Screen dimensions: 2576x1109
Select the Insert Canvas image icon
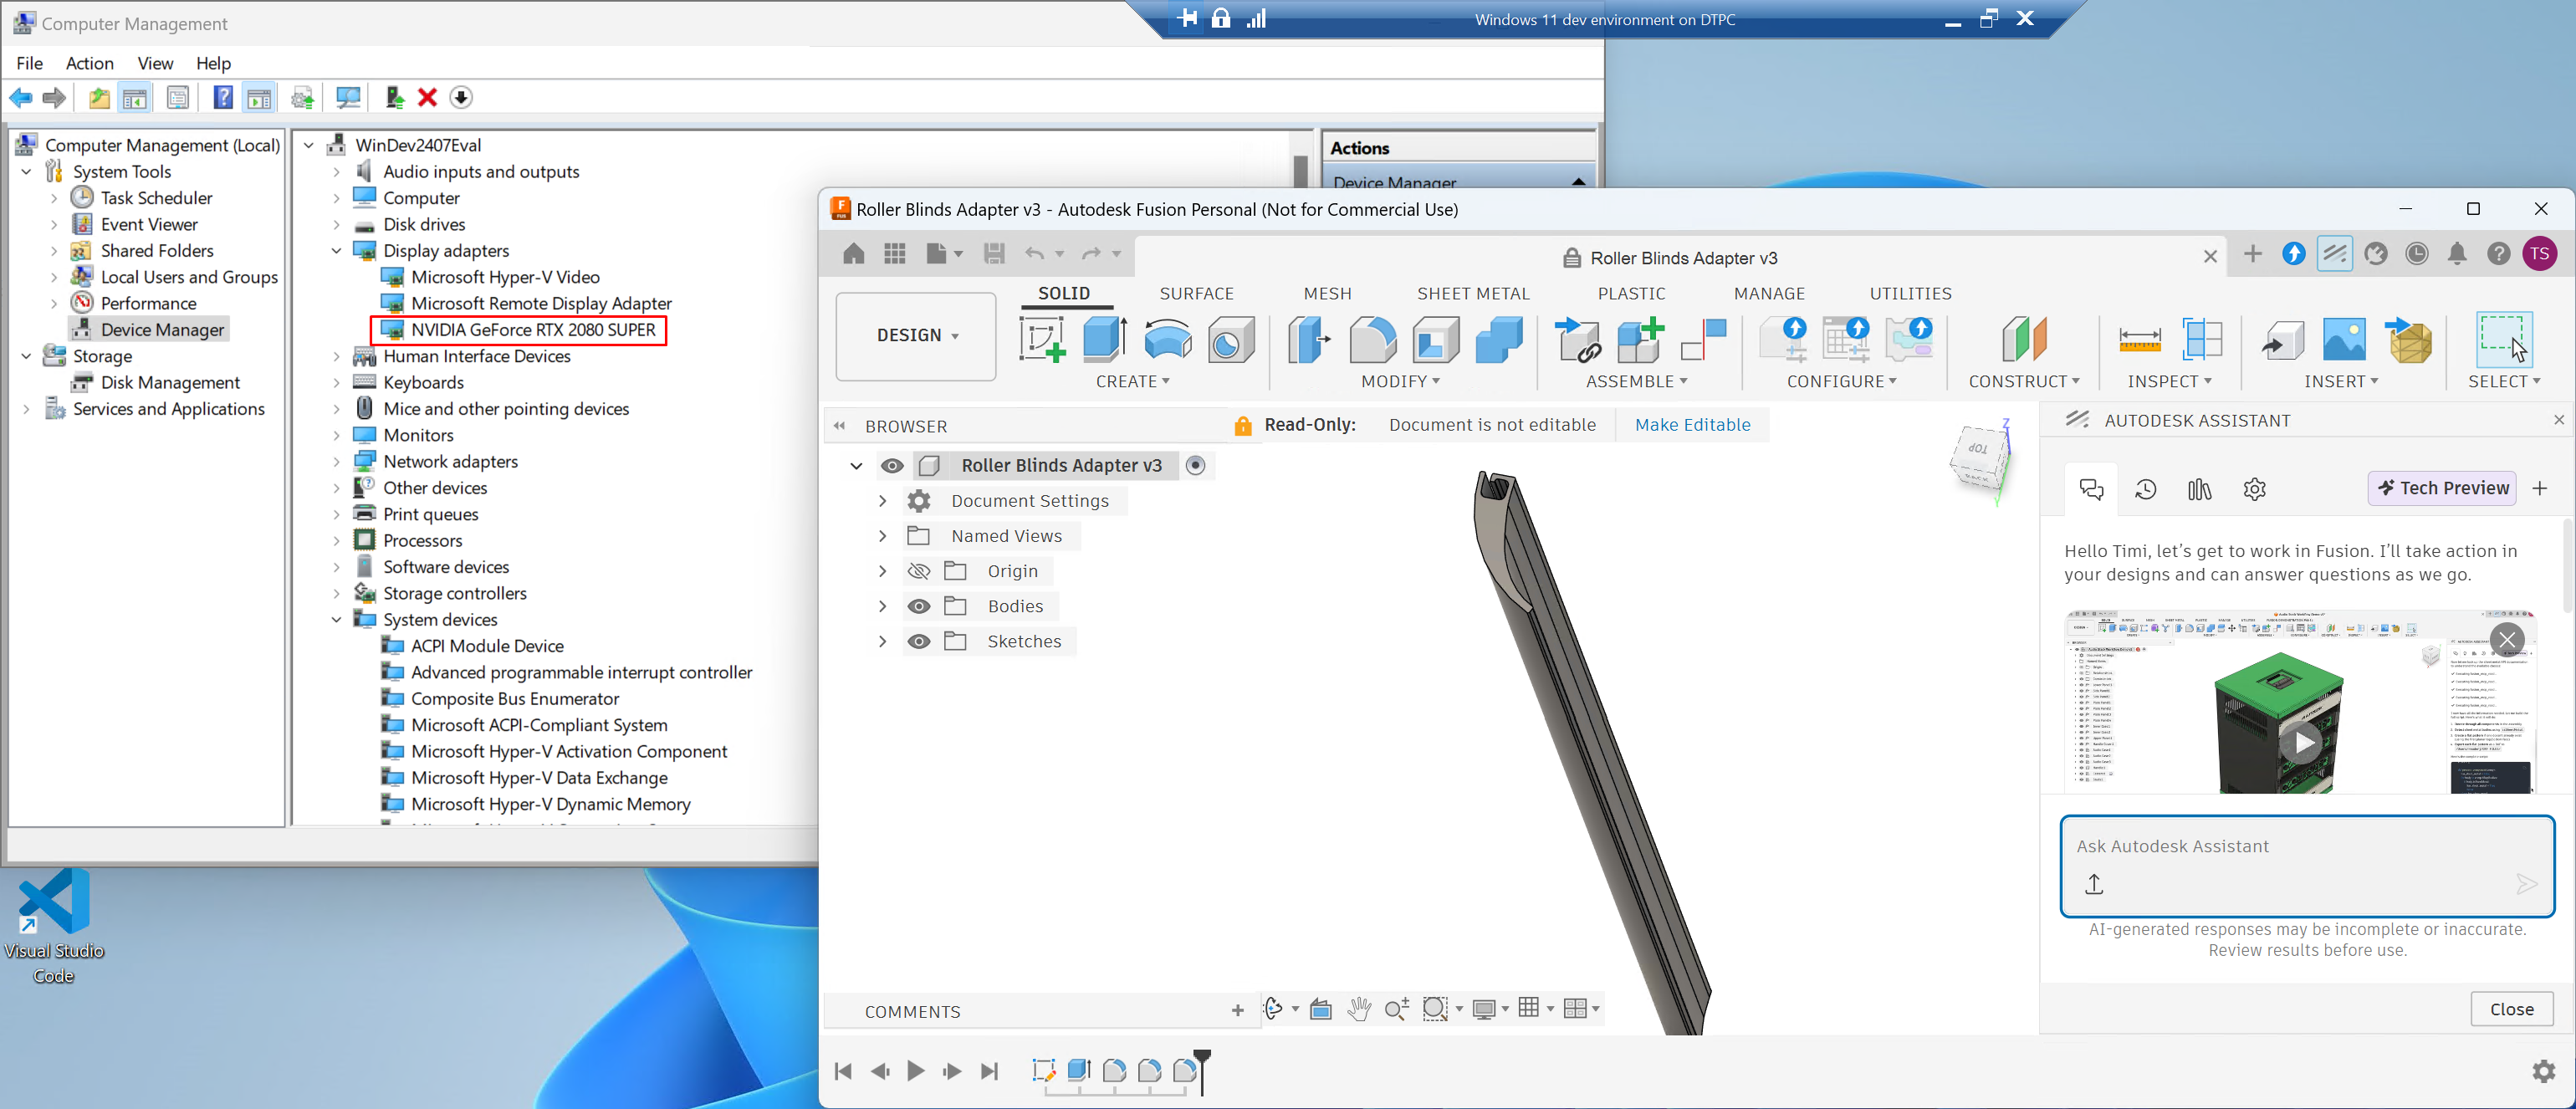[x=2344, y=340]
